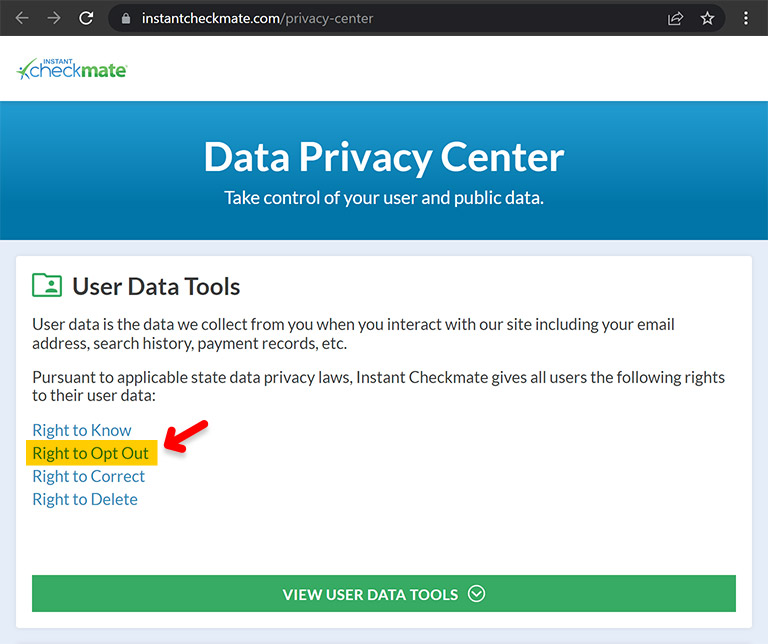The height and width of the screenshot is (644, 768).
Task: Click the circled chevron on green button
Action: (x=476, y=594)
